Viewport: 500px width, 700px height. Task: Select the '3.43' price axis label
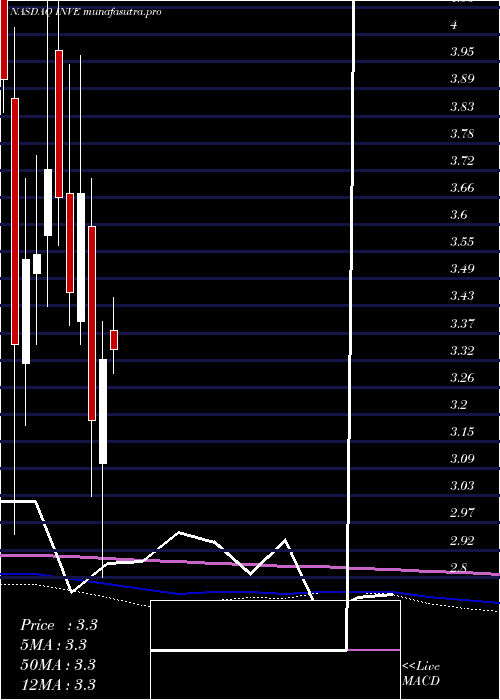462,296
